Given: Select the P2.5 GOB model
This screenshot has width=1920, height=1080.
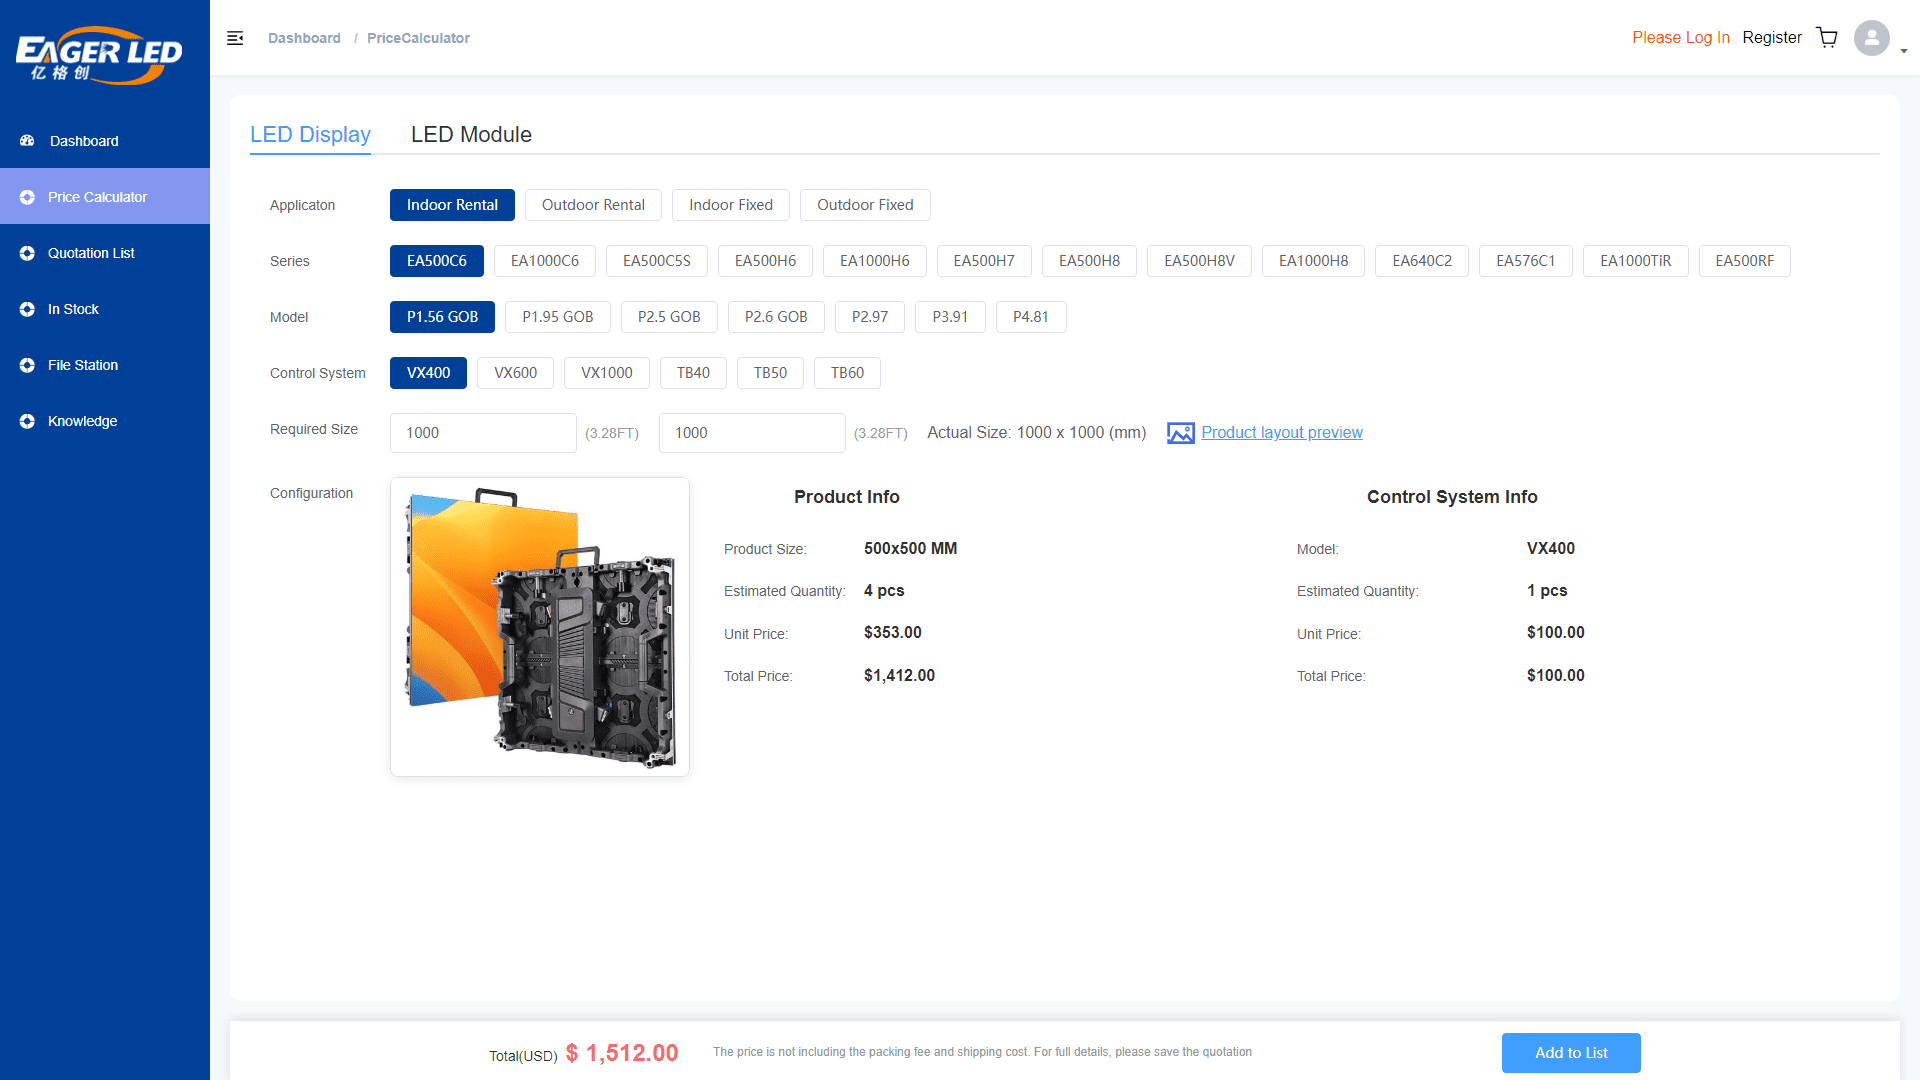Looking at the screenshot, I should click(x=669, y=317).
